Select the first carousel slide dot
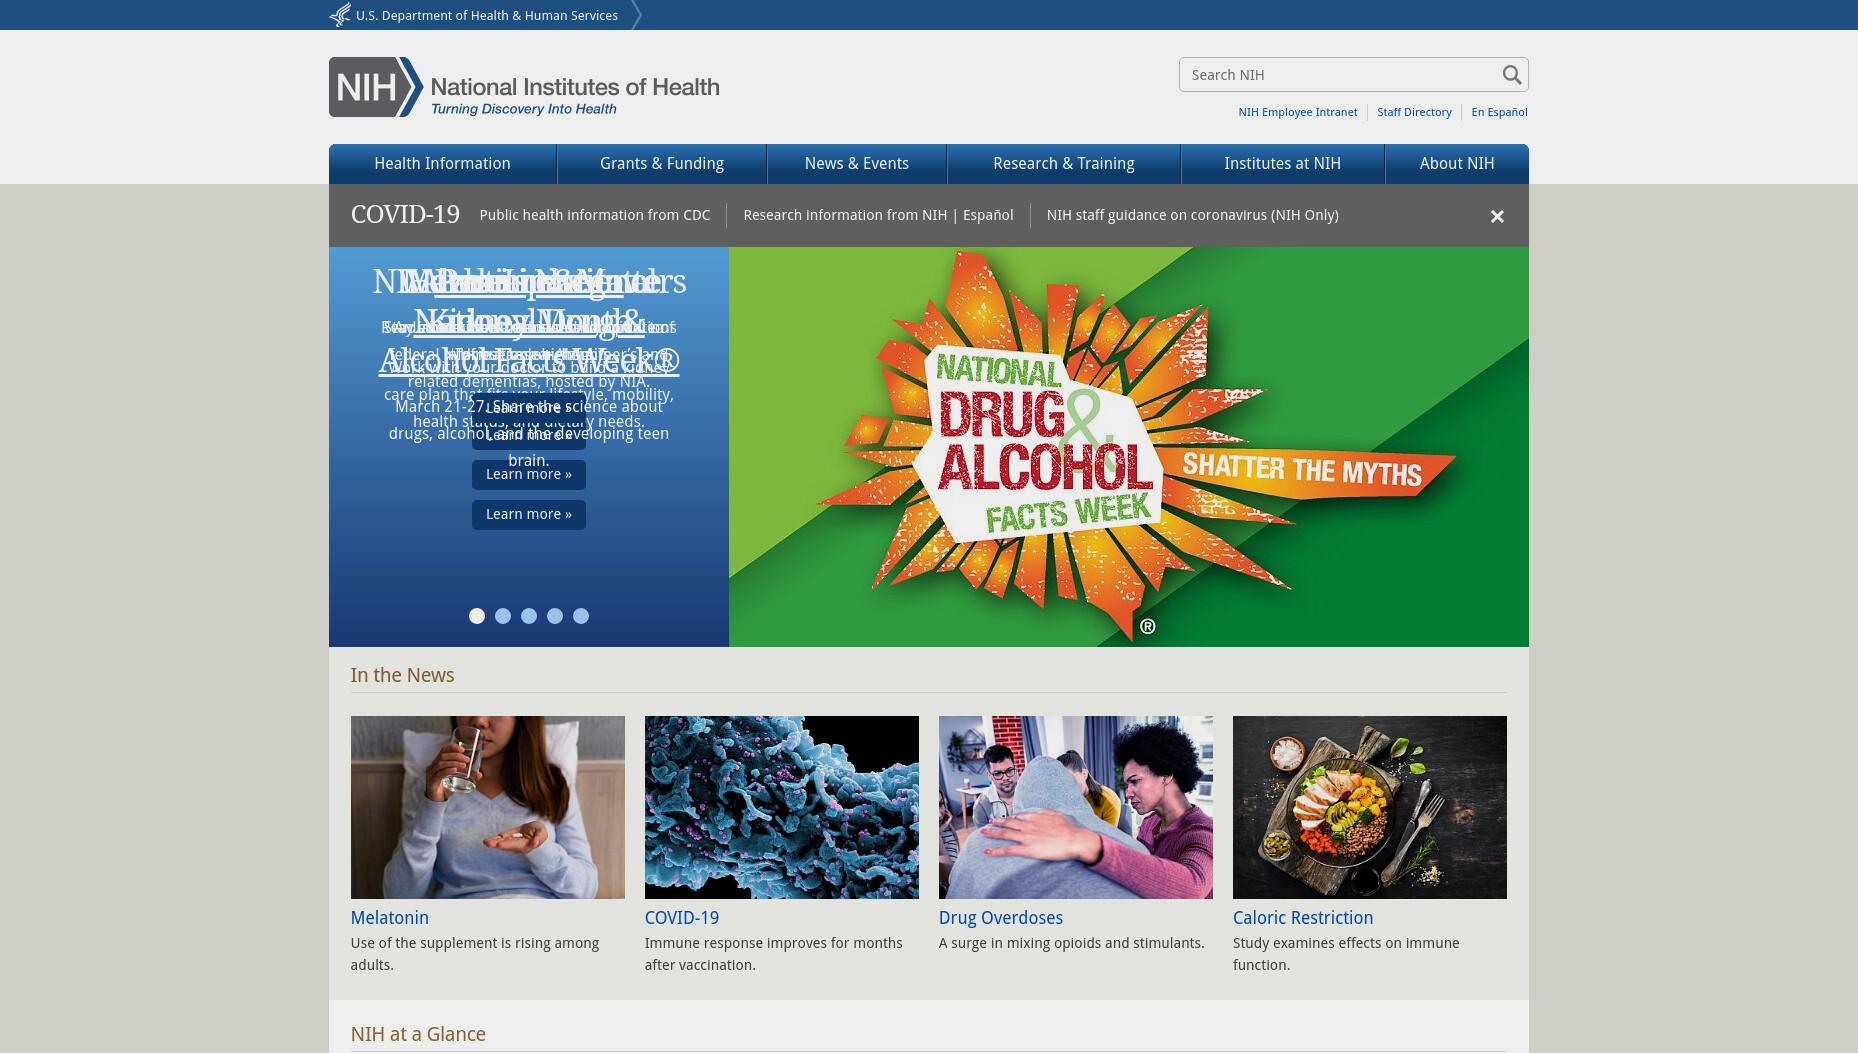The image size is (1858, 1053). [477, 616]
